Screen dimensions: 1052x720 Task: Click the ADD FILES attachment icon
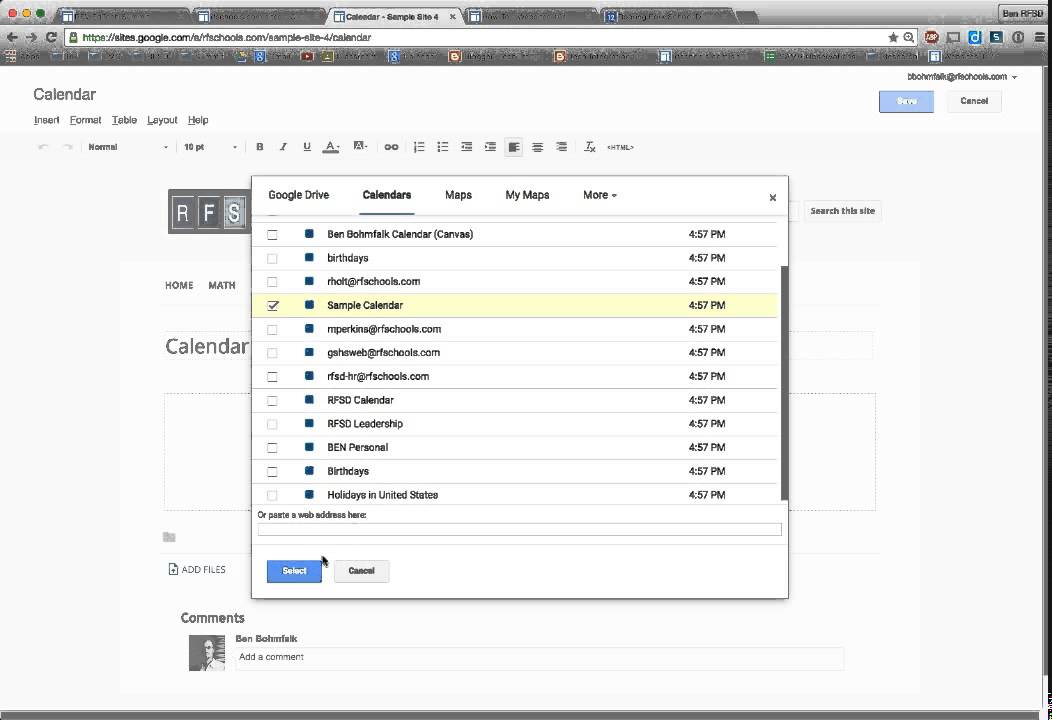tap(173, 569)
